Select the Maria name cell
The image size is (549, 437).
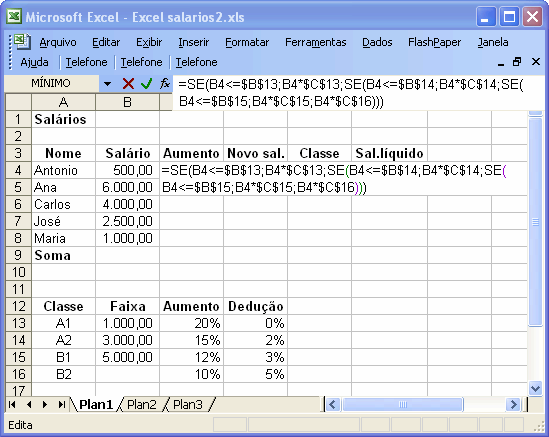[63, 238]
